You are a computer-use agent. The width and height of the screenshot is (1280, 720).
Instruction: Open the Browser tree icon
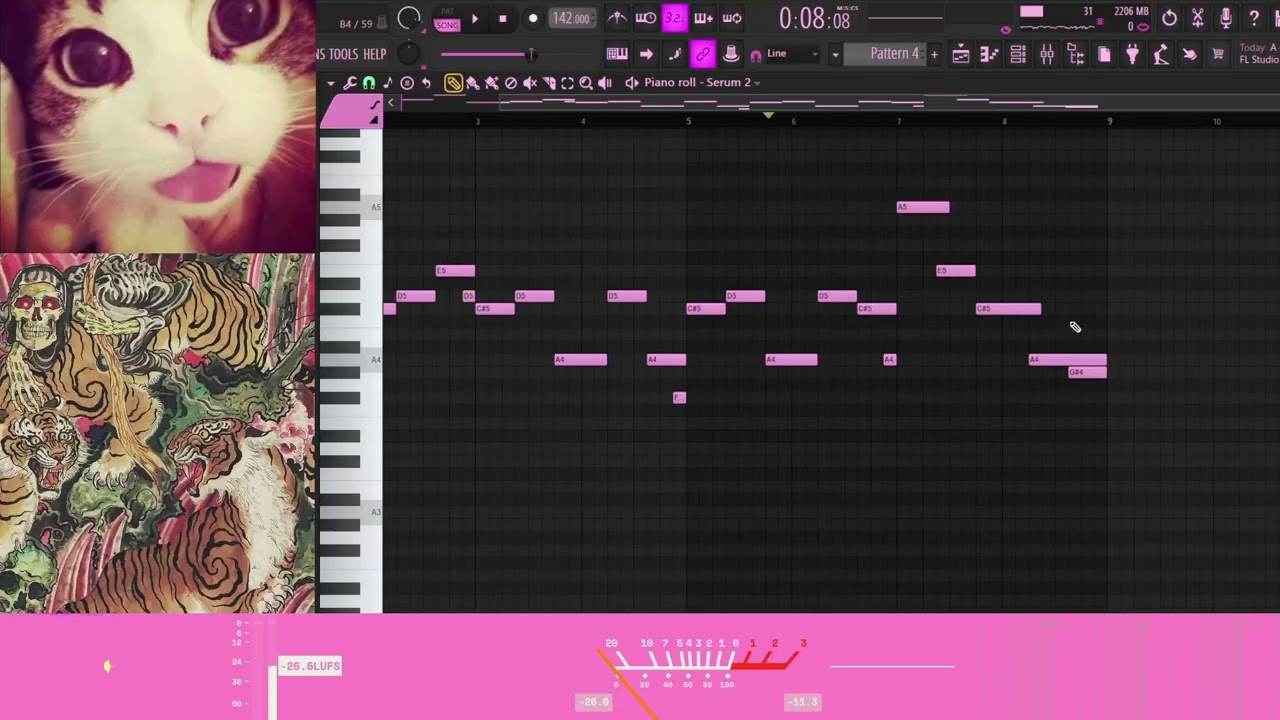1075,55
